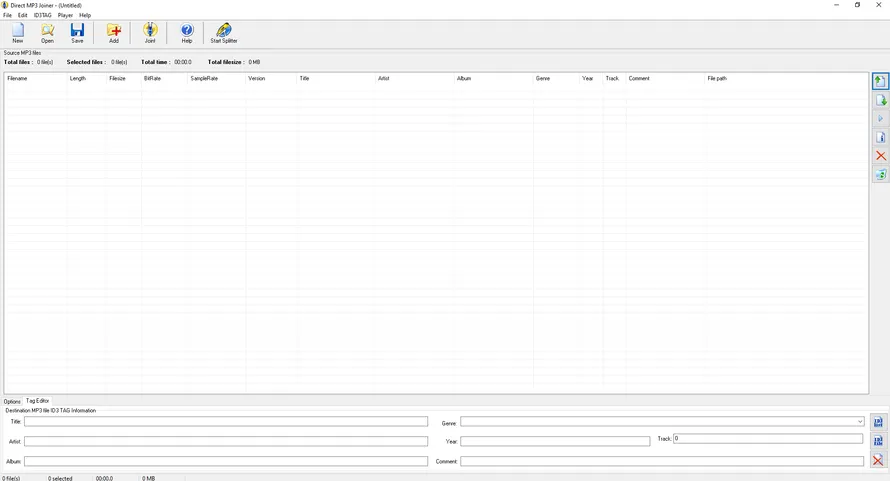Close the Direct MP3 Joiner window
890x481 pixels.
[x=879, y=5]
